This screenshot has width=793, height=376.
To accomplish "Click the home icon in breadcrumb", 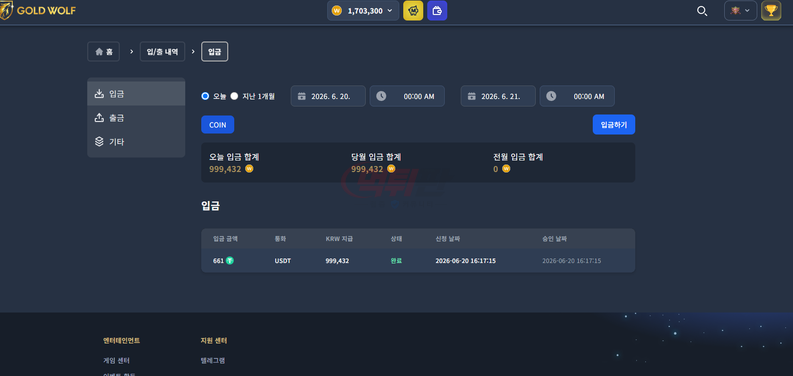I will [99, 52].
